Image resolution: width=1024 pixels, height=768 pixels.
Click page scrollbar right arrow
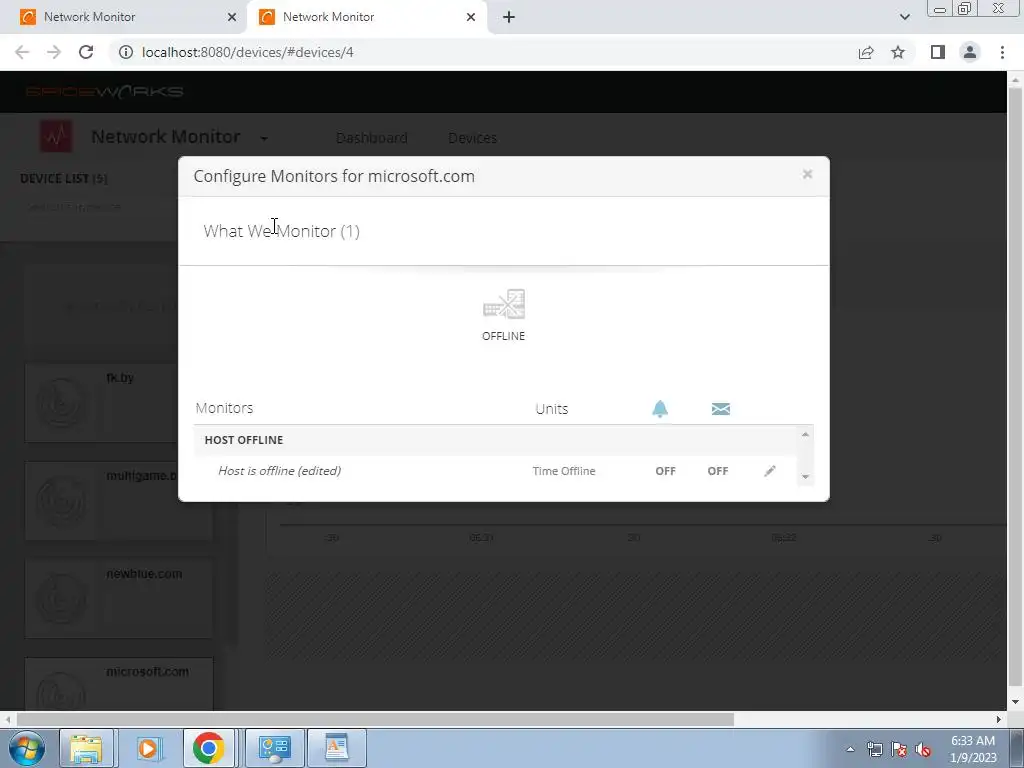click(x=999, y=719)
